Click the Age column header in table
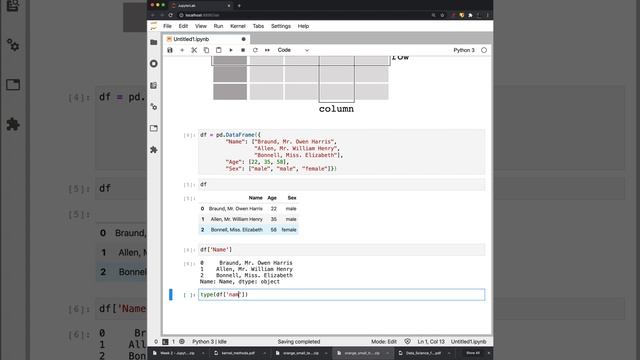640x360 pixels. (x=272, y=198)
